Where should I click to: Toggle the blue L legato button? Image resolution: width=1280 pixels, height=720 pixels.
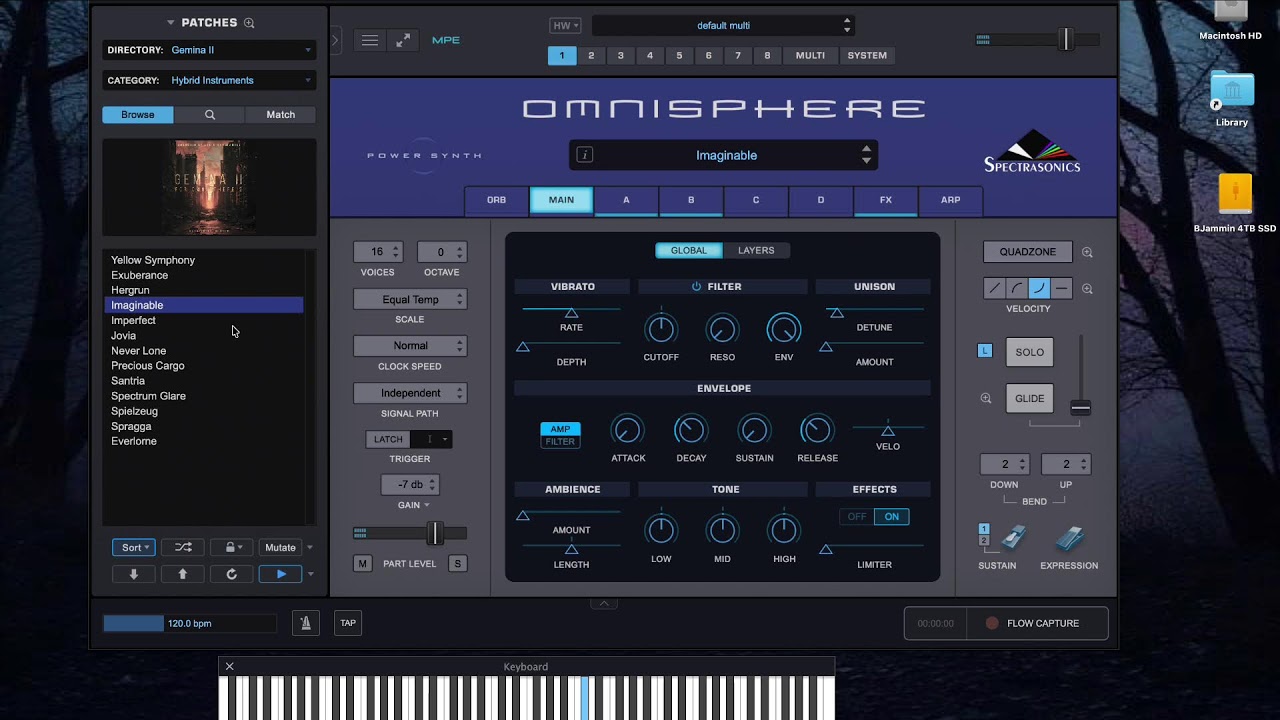point(985,351)
